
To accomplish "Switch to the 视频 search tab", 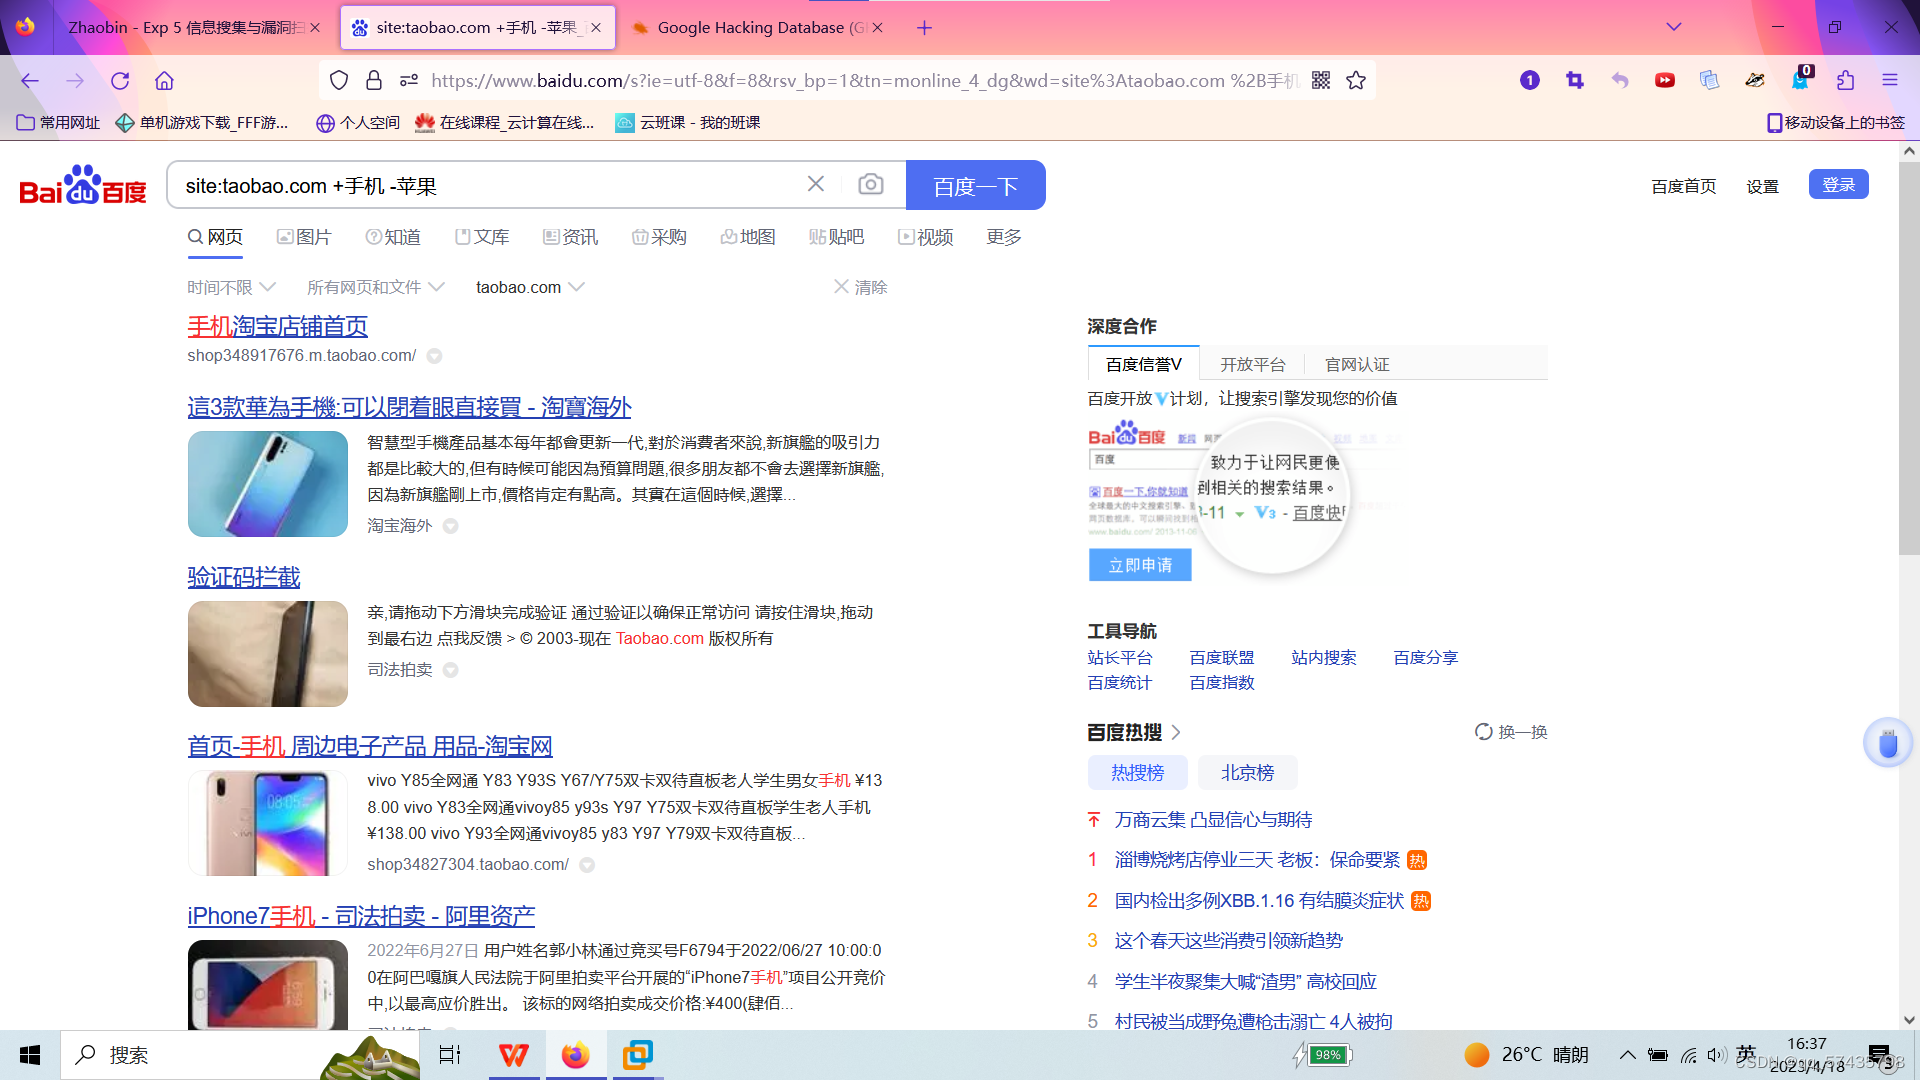I will (x=926, y=237).
